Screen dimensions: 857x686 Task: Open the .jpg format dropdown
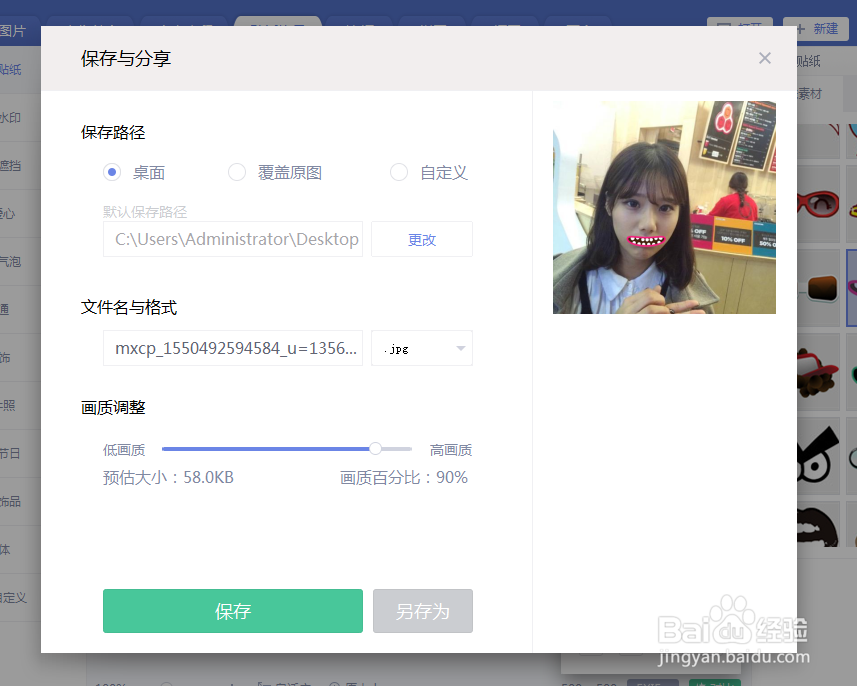[421, 348]
